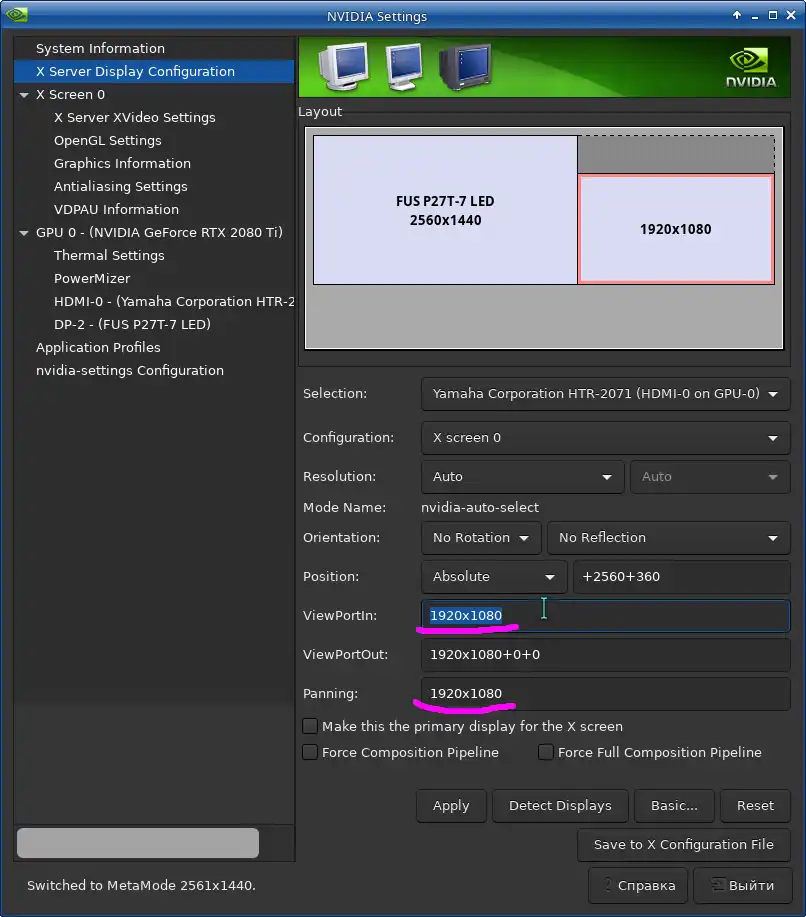Select the 1920x1080 display in layout
The height and width of the screenshot is (917, 806).
point(676,229)
